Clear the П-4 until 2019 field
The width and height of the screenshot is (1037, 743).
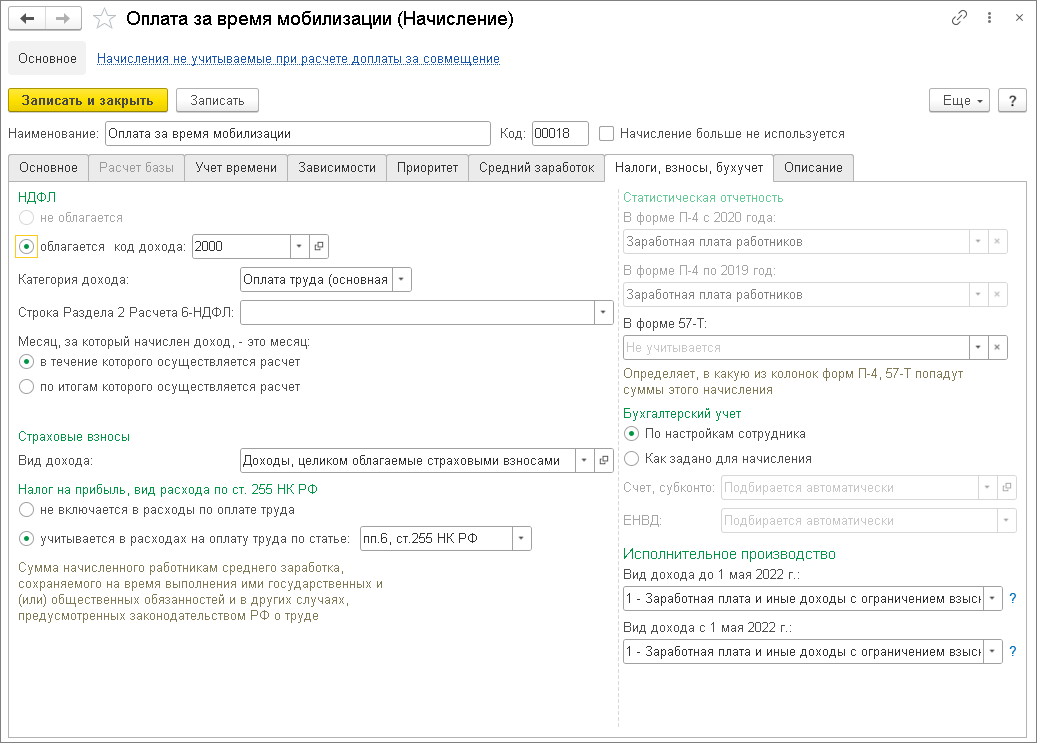click(997, 294)
